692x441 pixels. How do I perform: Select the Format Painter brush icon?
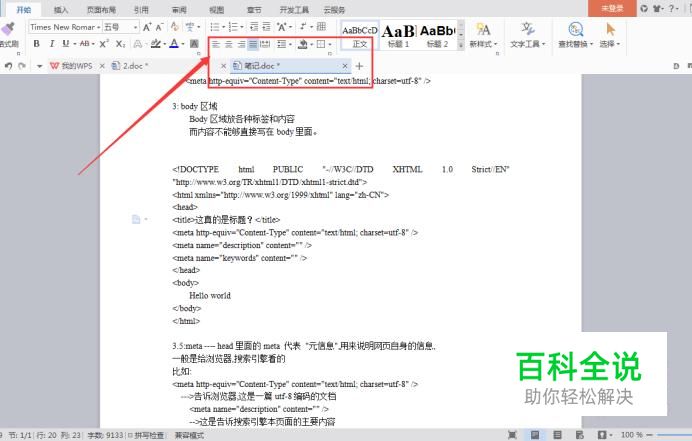click(x=8, y=30)
